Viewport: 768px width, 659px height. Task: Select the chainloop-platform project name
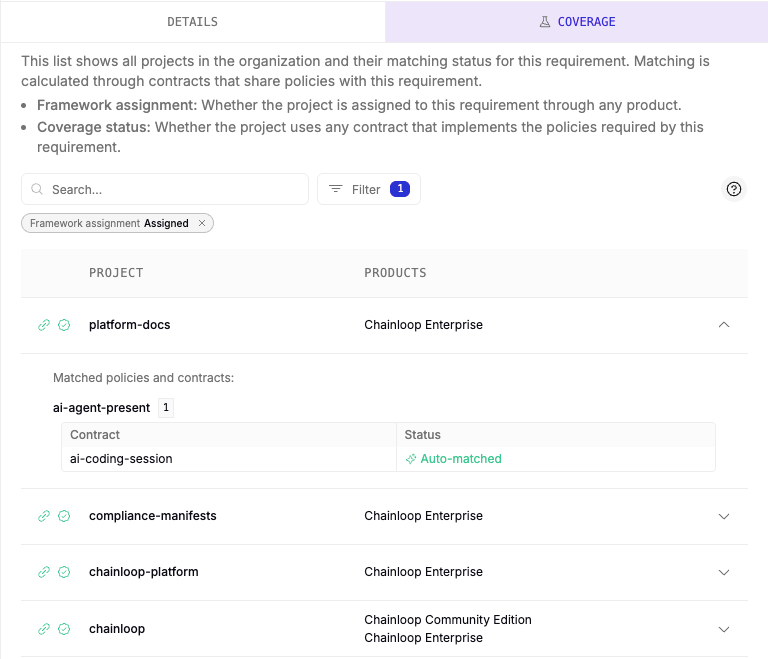(x=144, y=572)
